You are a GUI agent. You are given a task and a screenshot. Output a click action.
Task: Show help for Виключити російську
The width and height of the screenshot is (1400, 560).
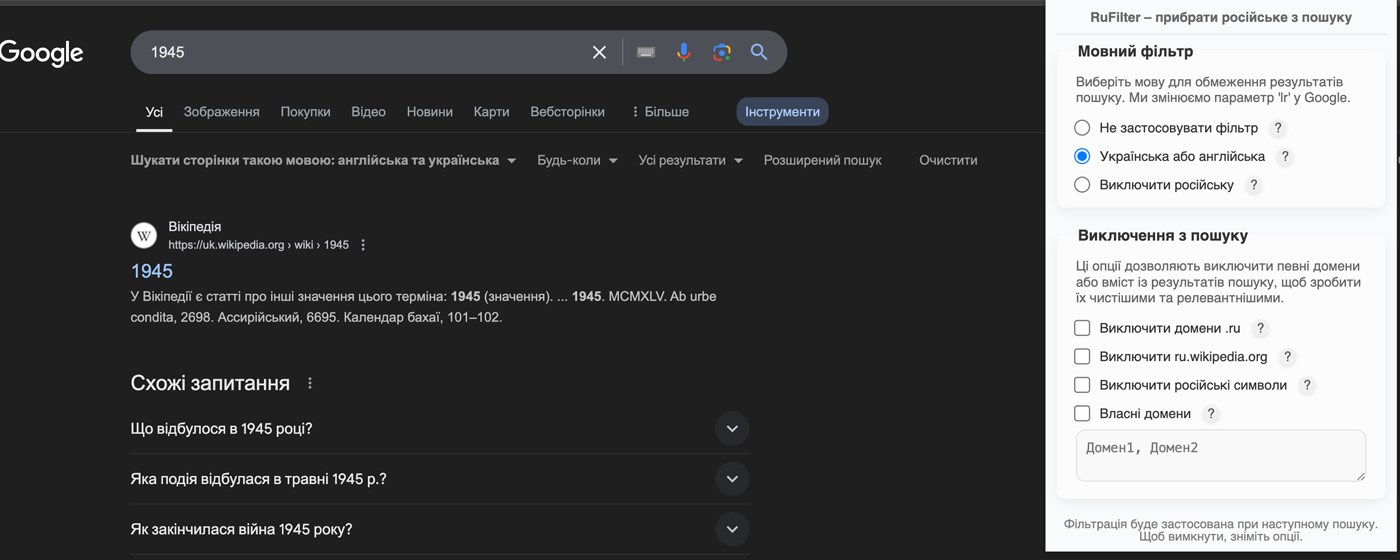[x=1253, y=185]
